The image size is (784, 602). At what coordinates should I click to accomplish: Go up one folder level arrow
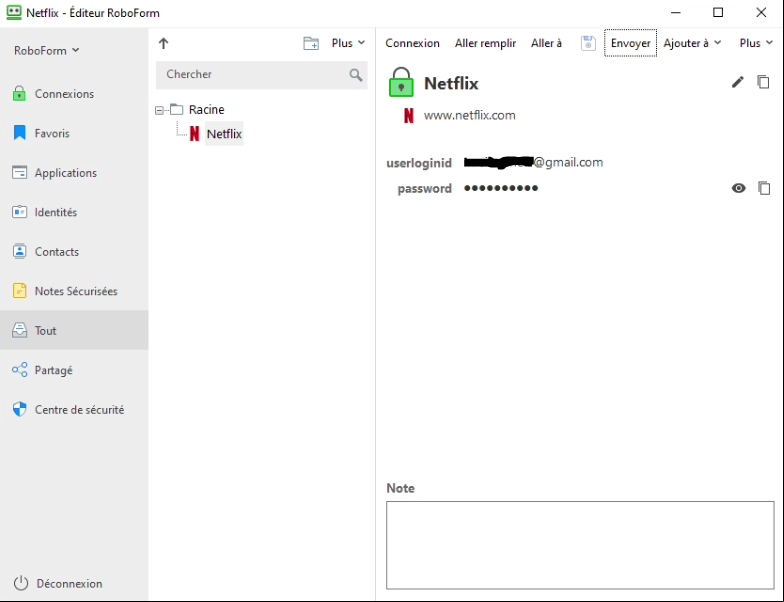[164, 44]
